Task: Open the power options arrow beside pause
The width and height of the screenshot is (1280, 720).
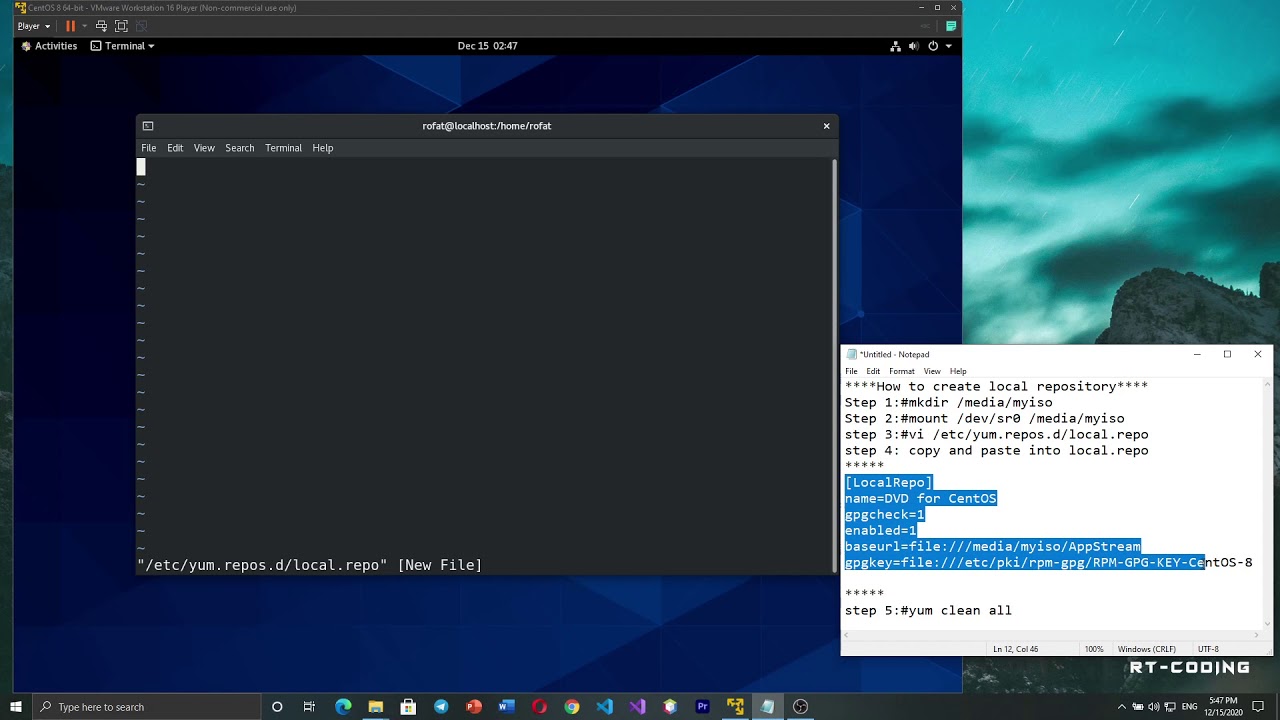Action: tap(84, 26)
